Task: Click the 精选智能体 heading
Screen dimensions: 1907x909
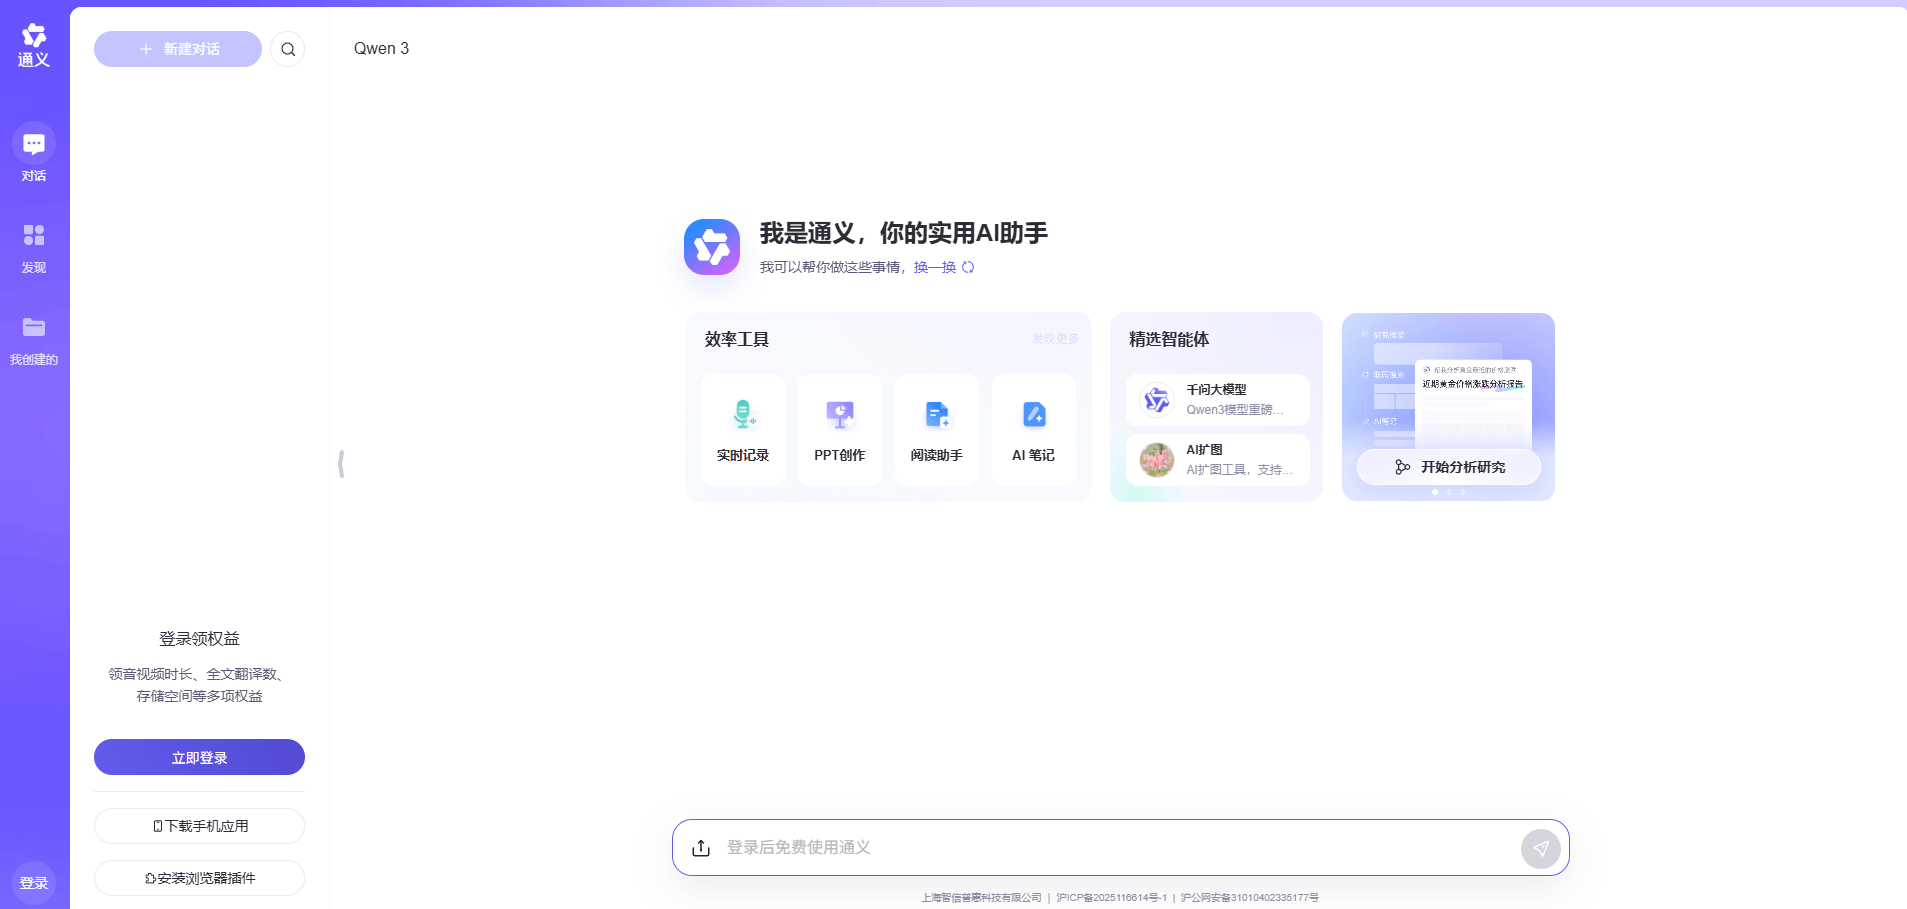Action: click(1169, 339)
